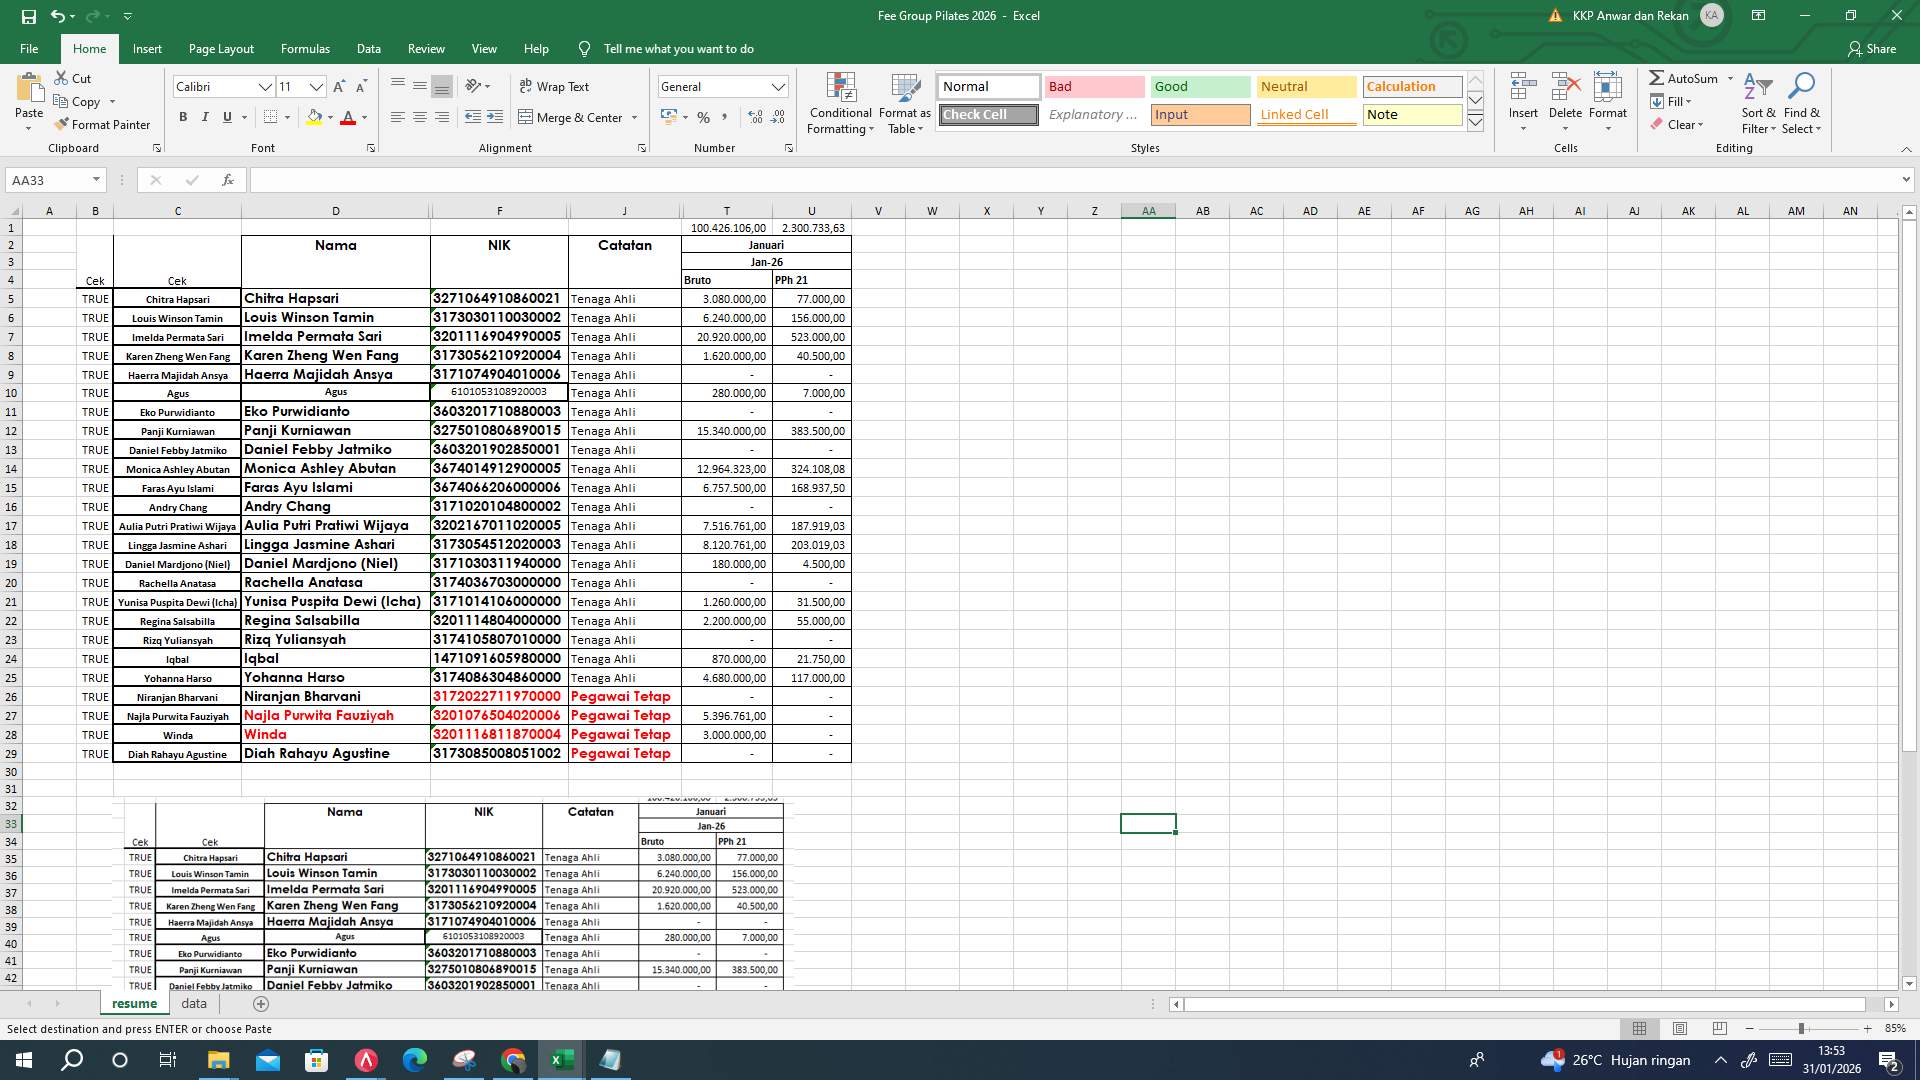Expand the Number Format dropdown
Image resolution: width=1920 pixels, height=1080 pixels.
779,87
